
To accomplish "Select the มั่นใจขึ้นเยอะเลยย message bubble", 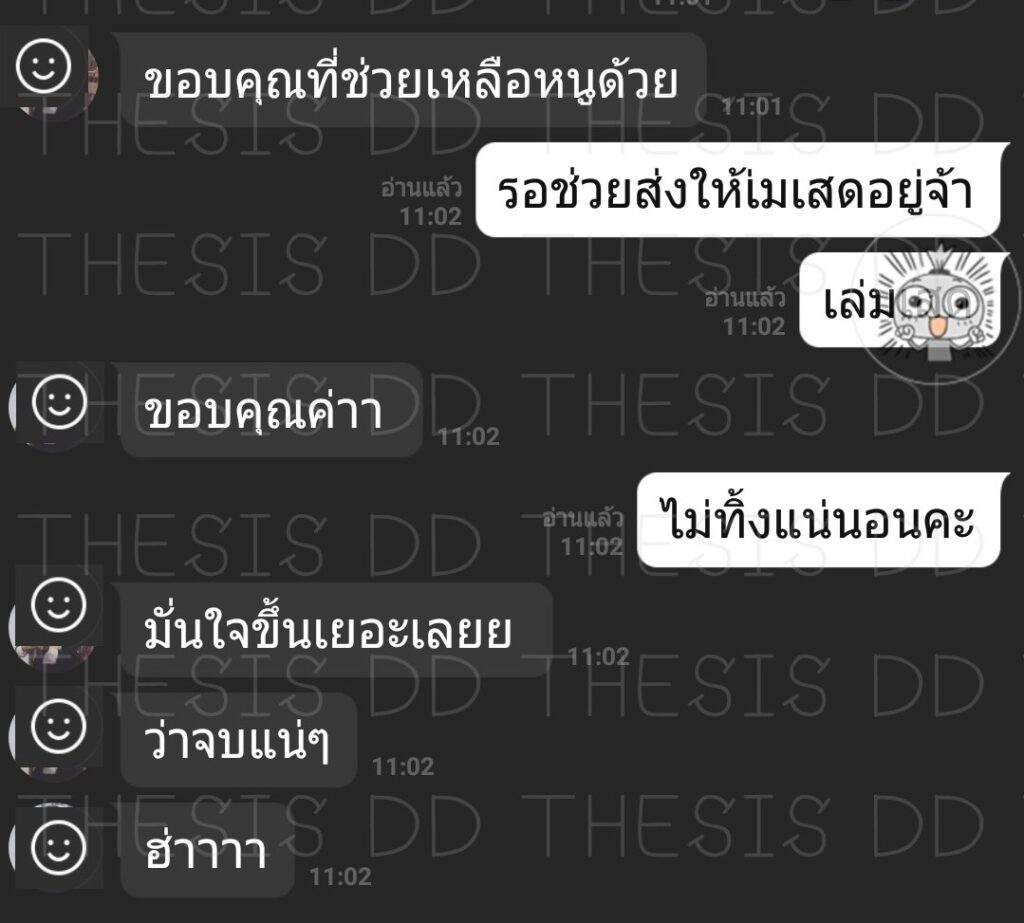I will 336,630.
